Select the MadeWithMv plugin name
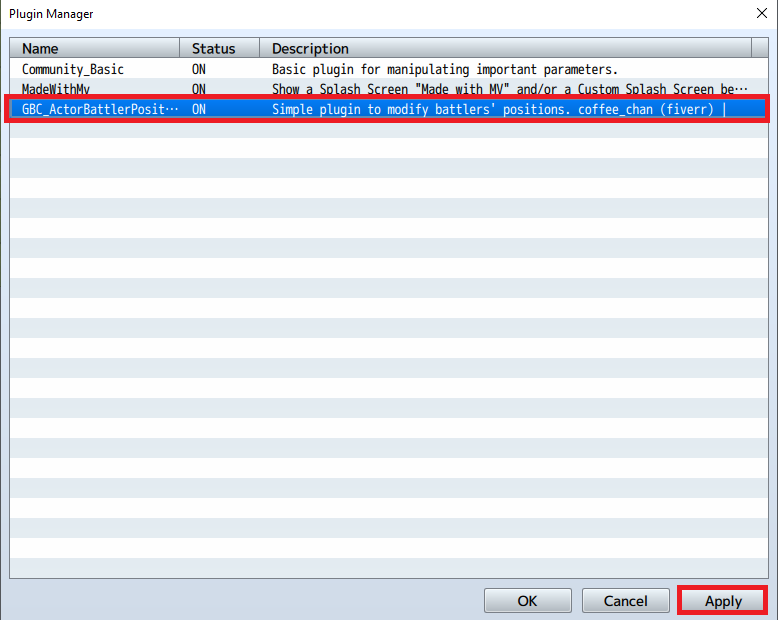This screenshot has width=778, height=620. click(x=56, y=89)
